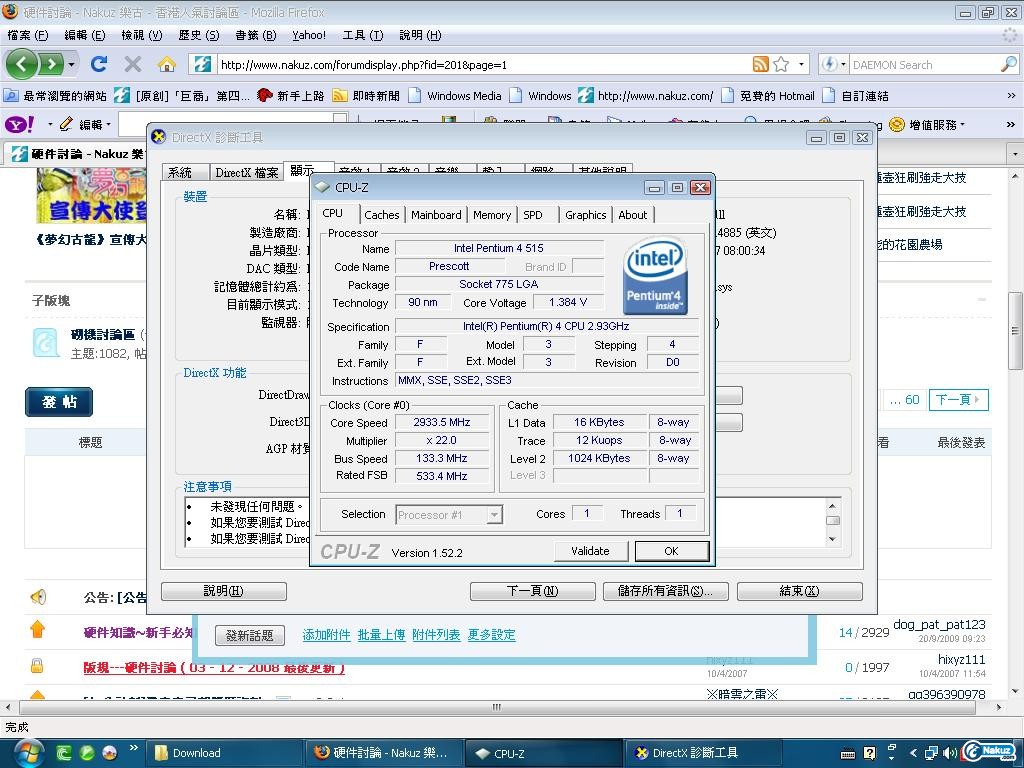Open the address bar URL history dropdown
1024x768 pixels.
point(801,64)
